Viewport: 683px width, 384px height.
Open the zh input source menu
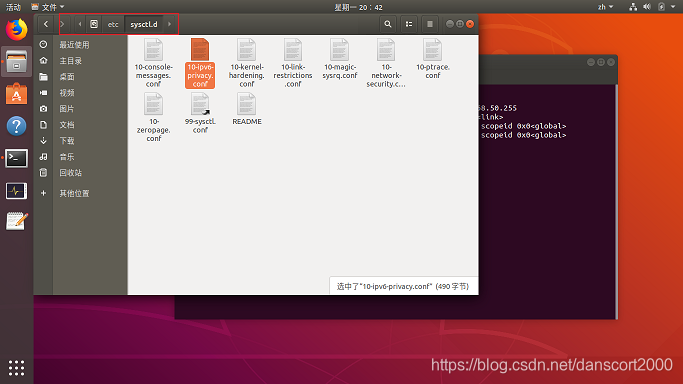pyautogui.click(x=605, y=7)
